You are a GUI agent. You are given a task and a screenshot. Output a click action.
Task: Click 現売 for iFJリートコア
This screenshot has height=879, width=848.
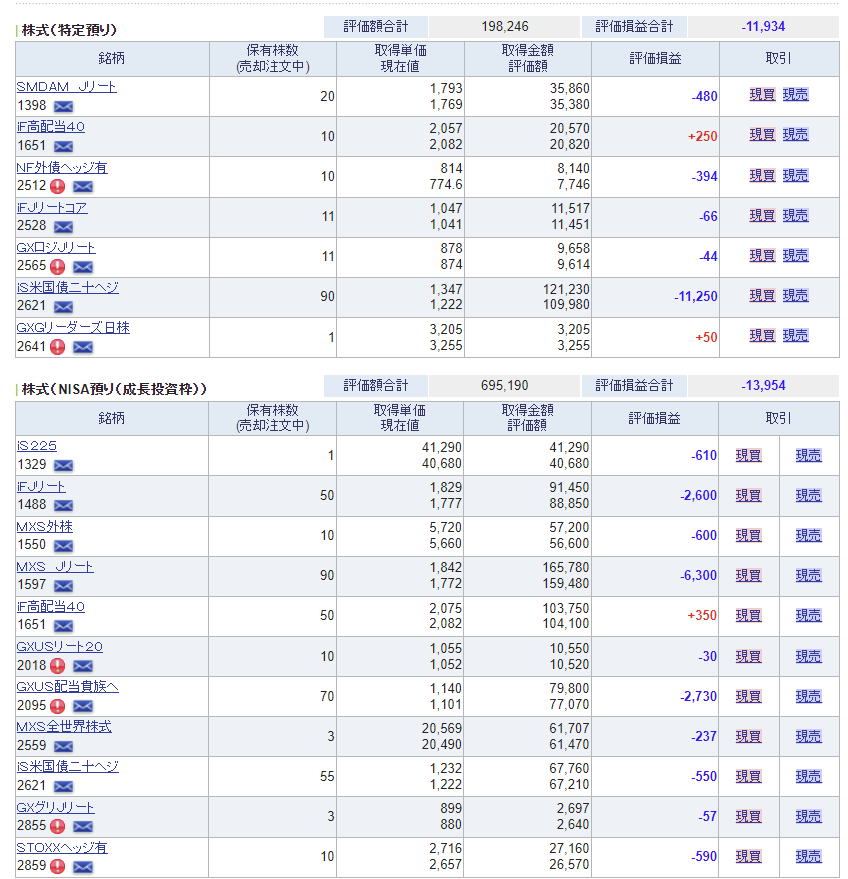pos(795,215)
